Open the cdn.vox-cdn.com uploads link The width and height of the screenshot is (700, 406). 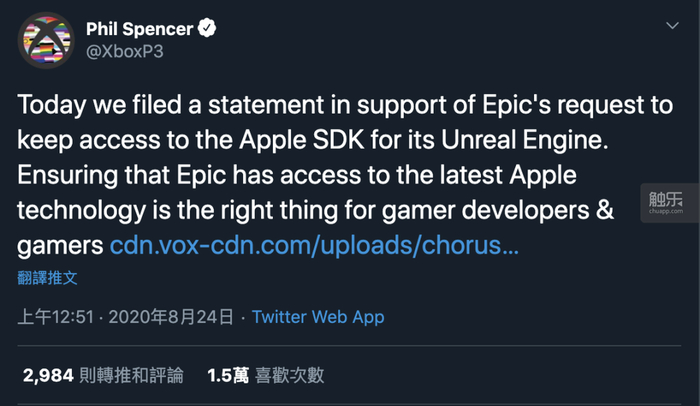tap(314, 245)
